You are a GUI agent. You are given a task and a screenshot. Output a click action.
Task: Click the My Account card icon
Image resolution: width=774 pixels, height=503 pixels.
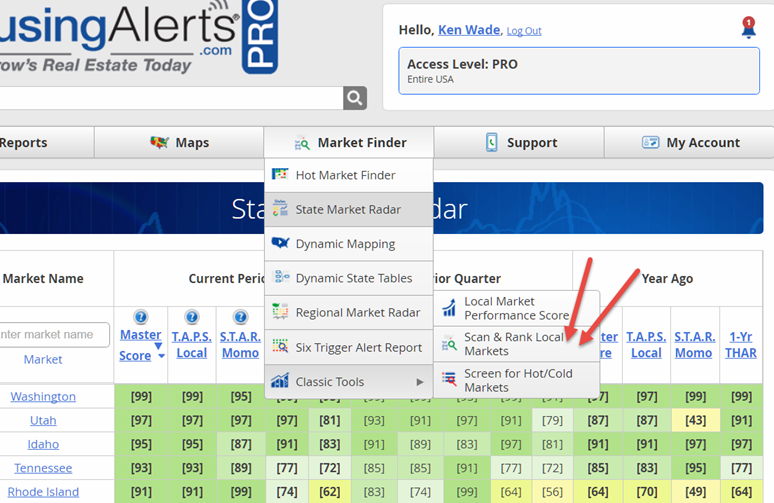click(x=651, y=143)
